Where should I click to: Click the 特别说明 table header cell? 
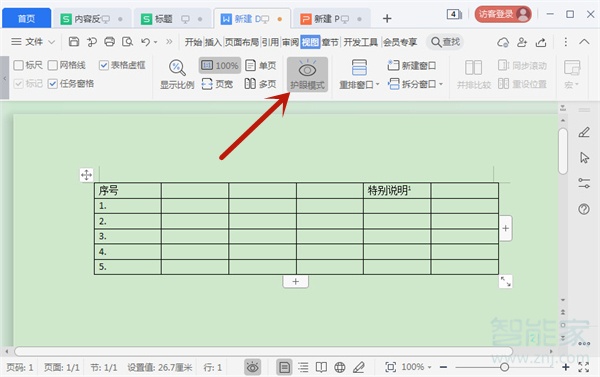click(397, 191)
